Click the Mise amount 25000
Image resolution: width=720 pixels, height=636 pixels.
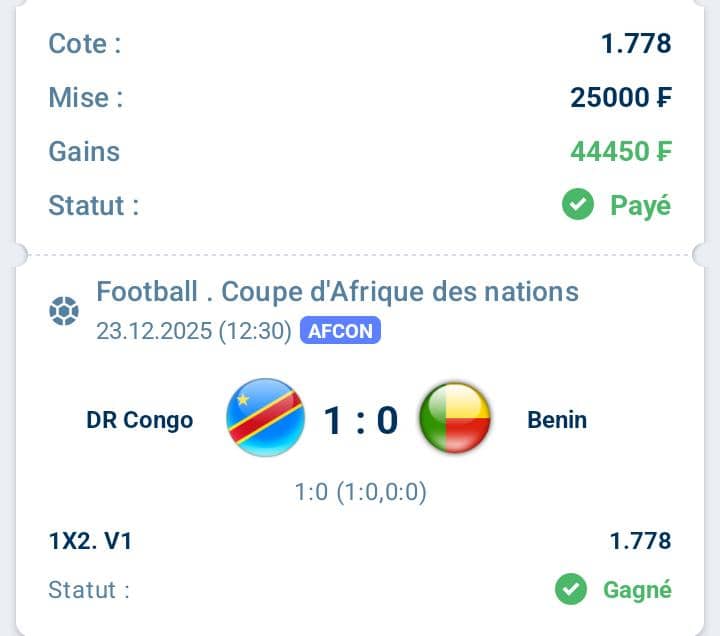620,97
